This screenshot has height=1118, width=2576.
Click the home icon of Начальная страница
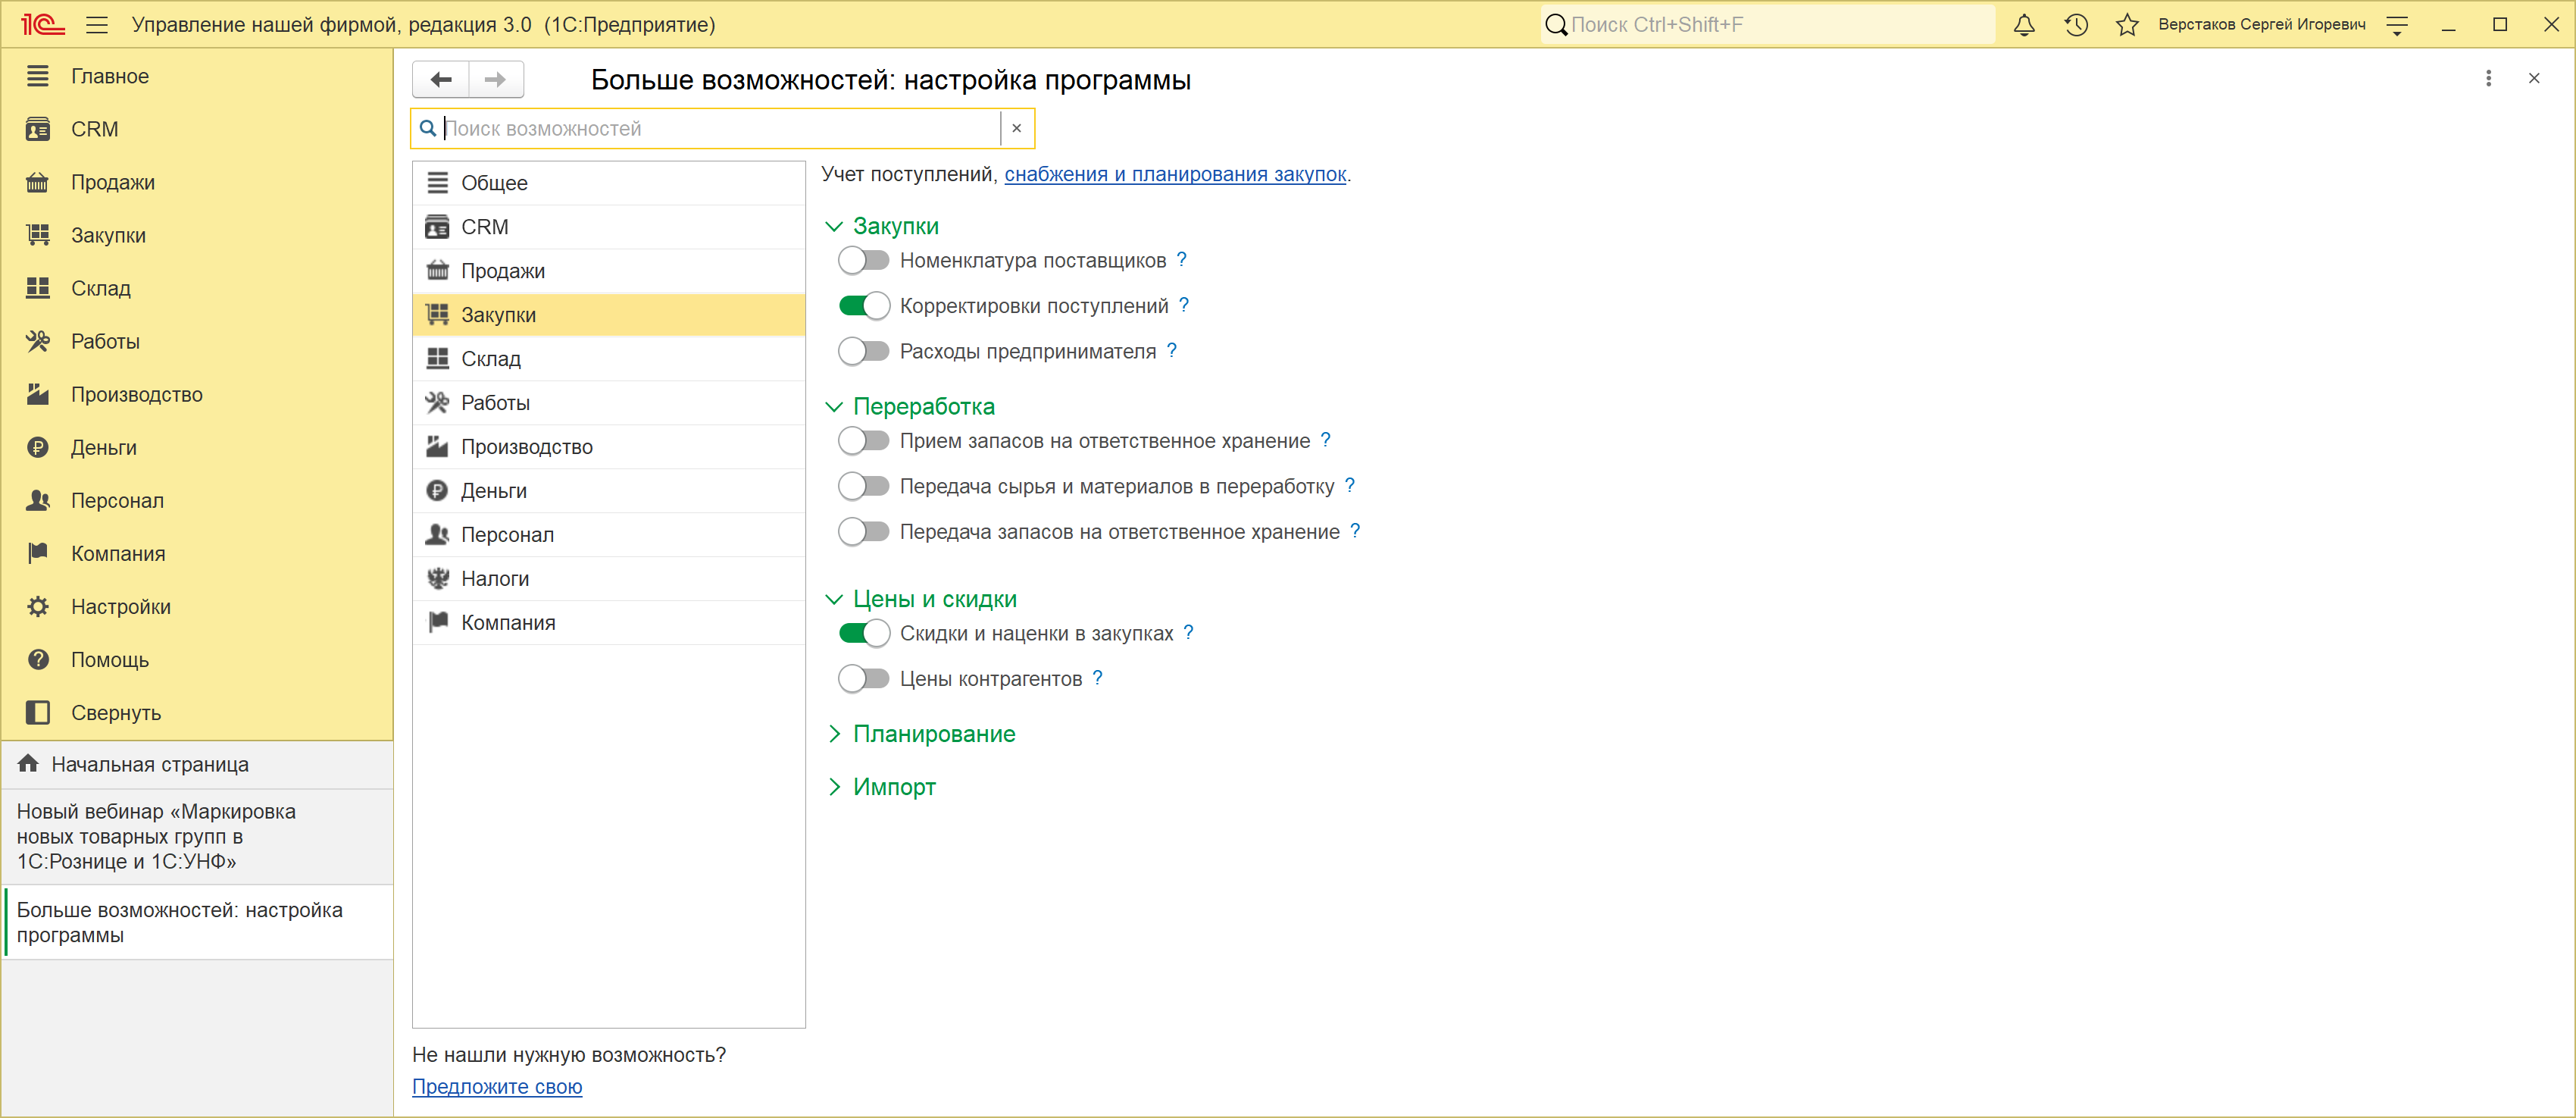click(x=28, y=764)
